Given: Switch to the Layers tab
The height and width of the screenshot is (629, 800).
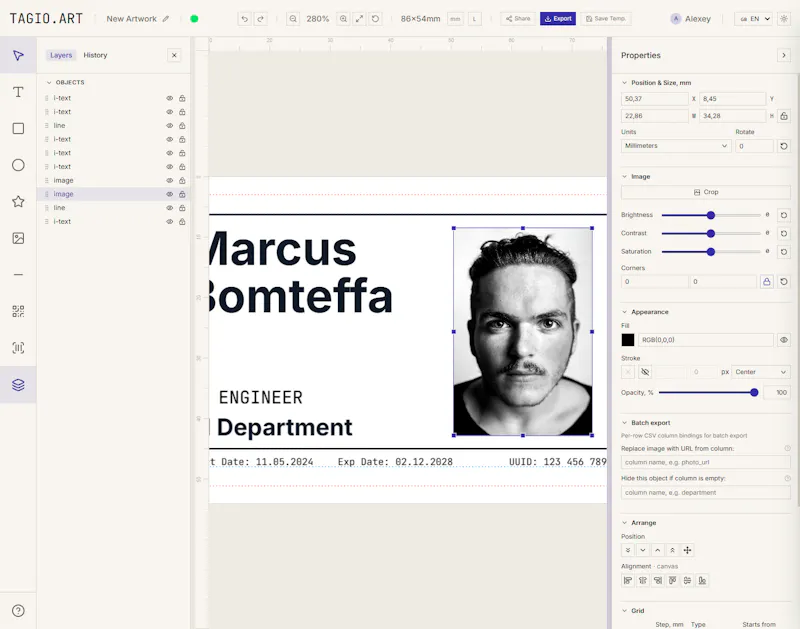Looking at the screenshot, I should click(x=61, y=55).
